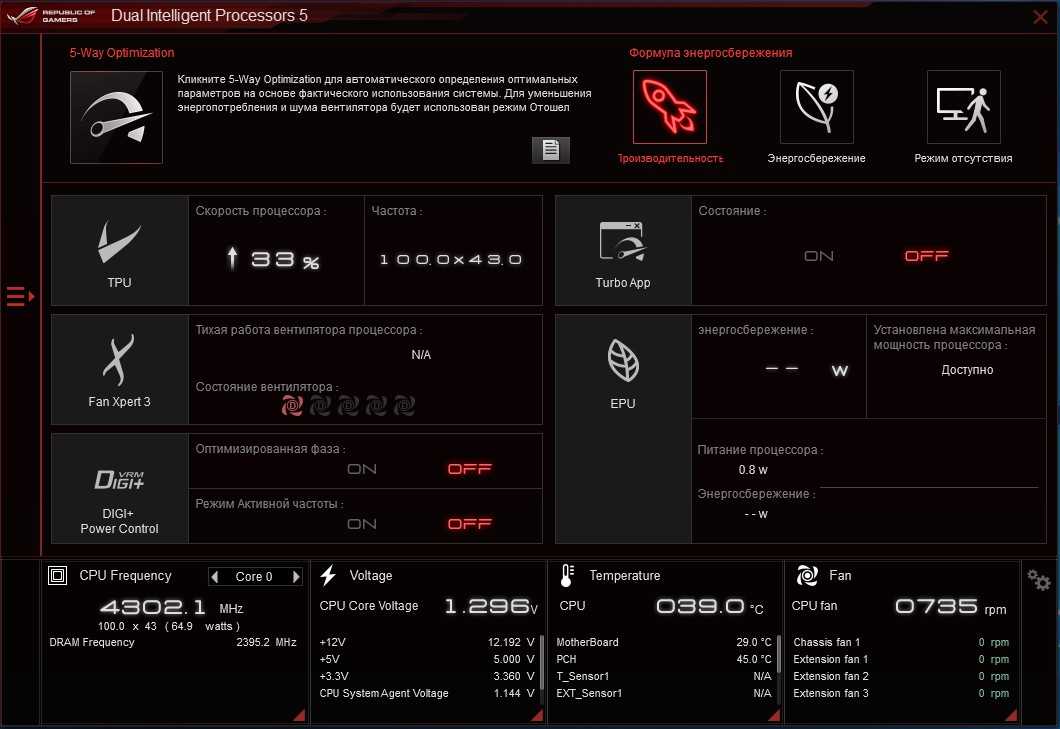
Task: Turn Turbo App state ON
Action: (819, 256)
